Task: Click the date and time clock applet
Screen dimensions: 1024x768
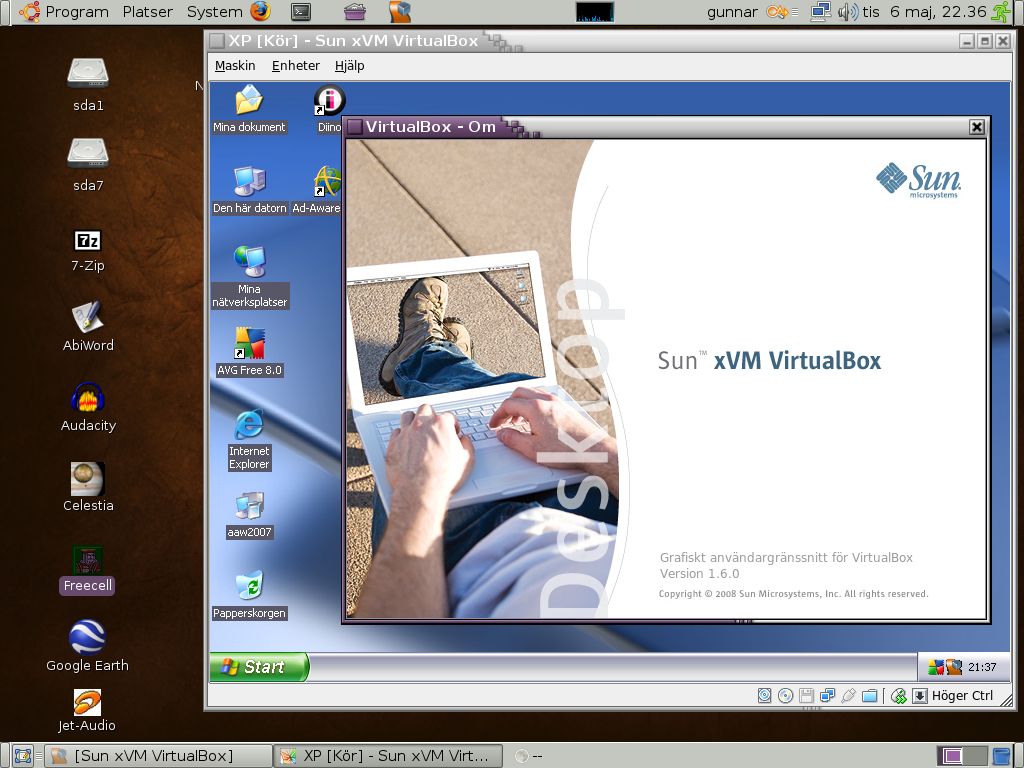Action: [924, 12]
